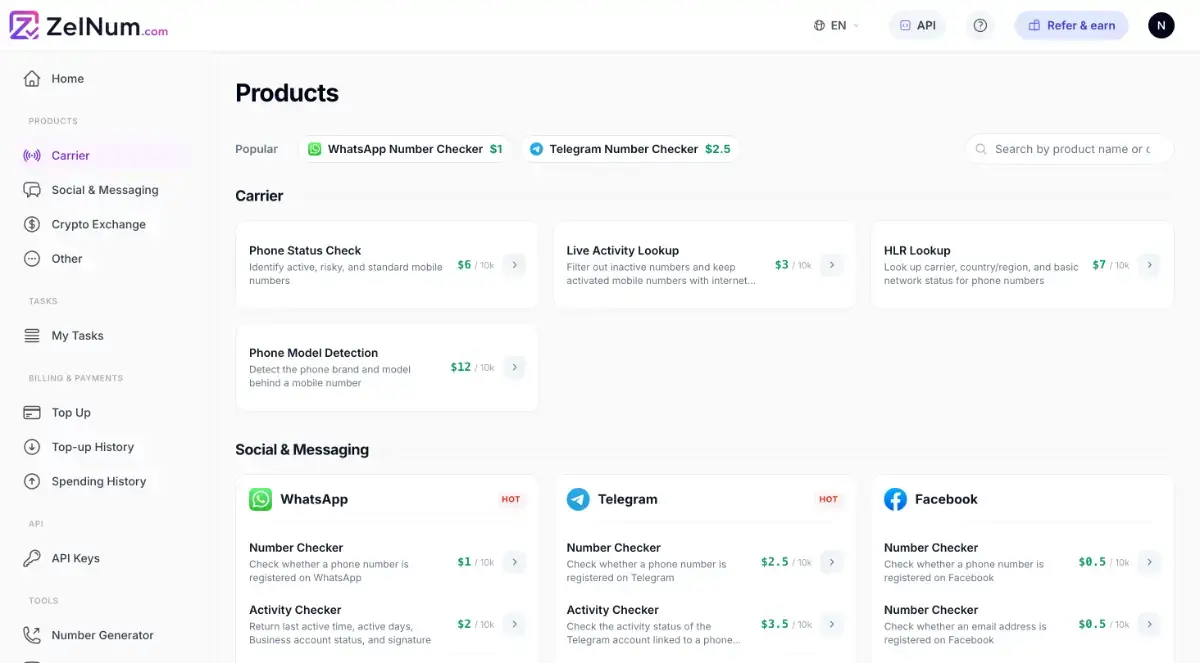This screenshot has height=663, width=1200.
Task: Open the user avatar N
Action: click(1161, 26)
